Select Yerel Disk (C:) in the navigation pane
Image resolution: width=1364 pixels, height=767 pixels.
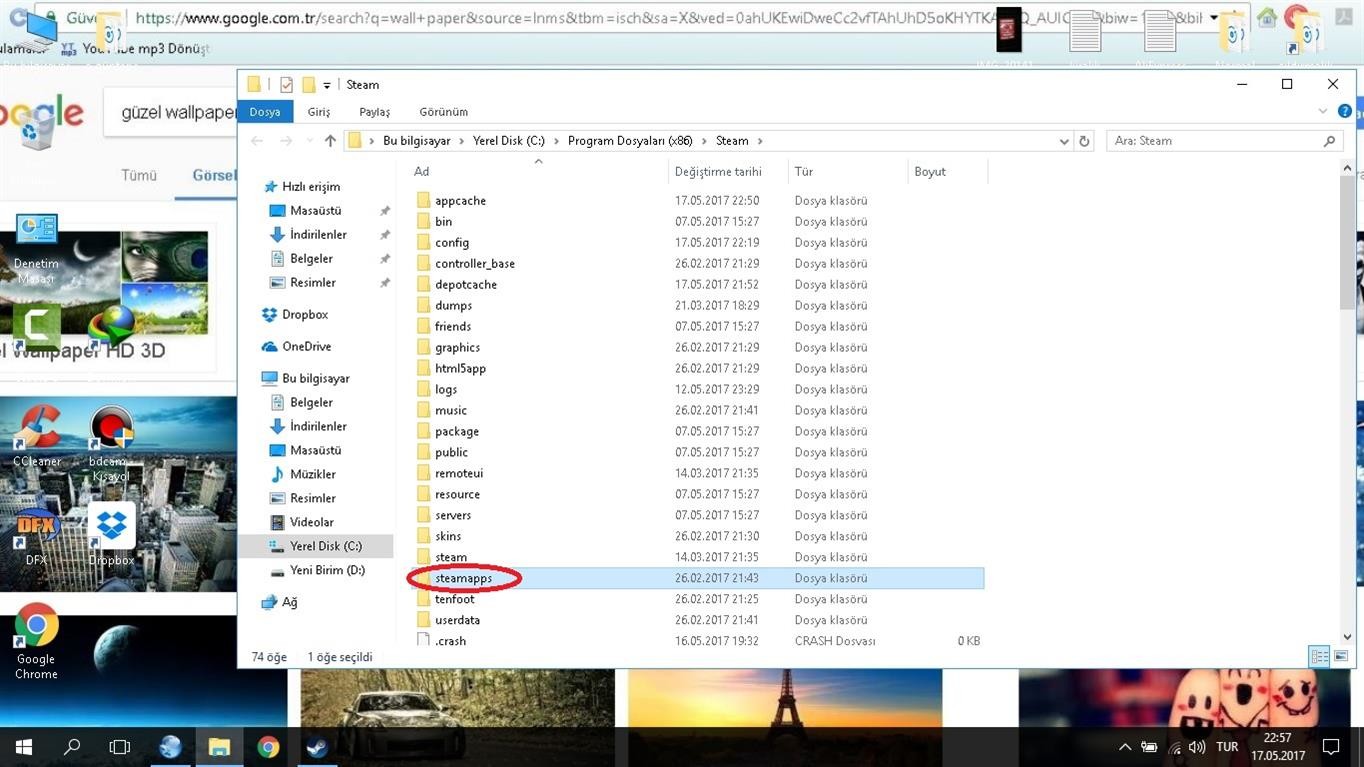point(316,546)
